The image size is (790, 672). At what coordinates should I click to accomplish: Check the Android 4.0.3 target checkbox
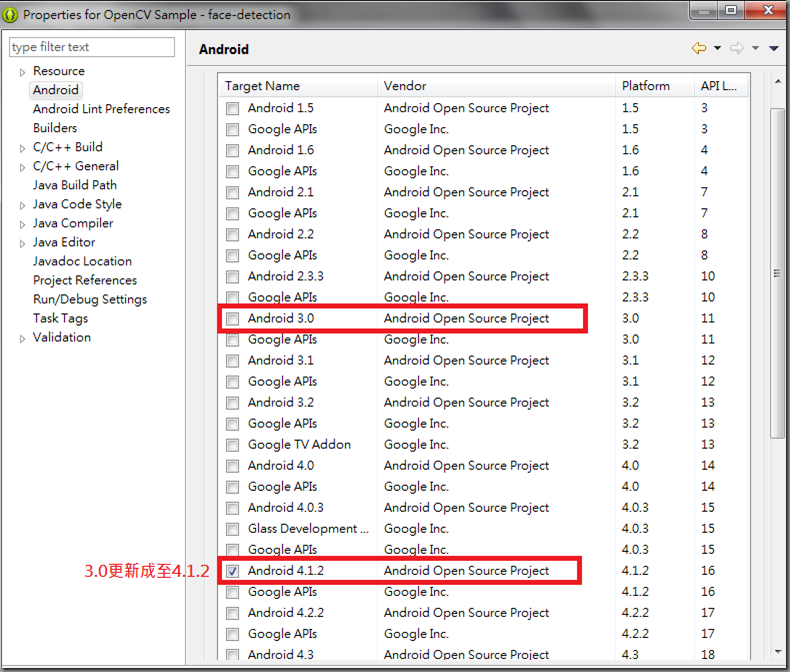coord(232,508)
